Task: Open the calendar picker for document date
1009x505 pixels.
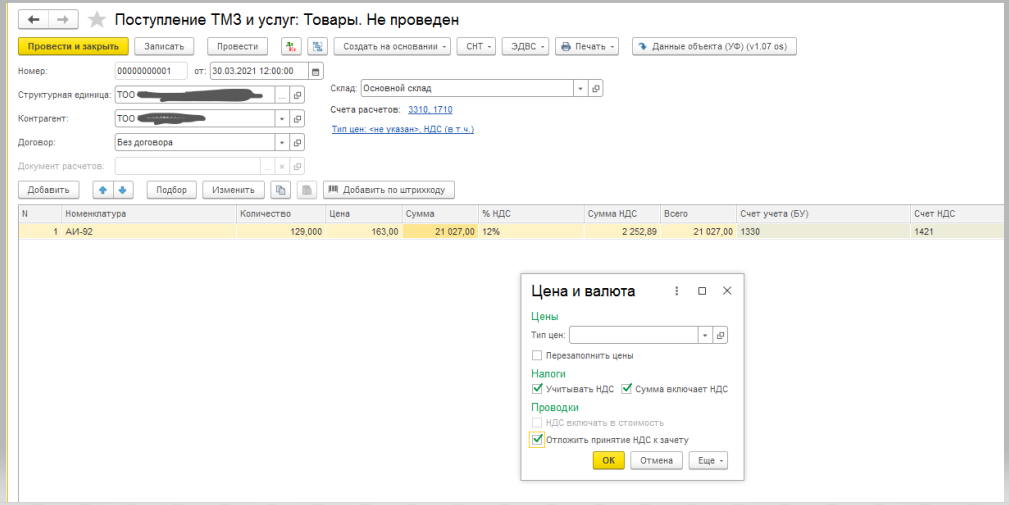Action: (x=316, y=71)
